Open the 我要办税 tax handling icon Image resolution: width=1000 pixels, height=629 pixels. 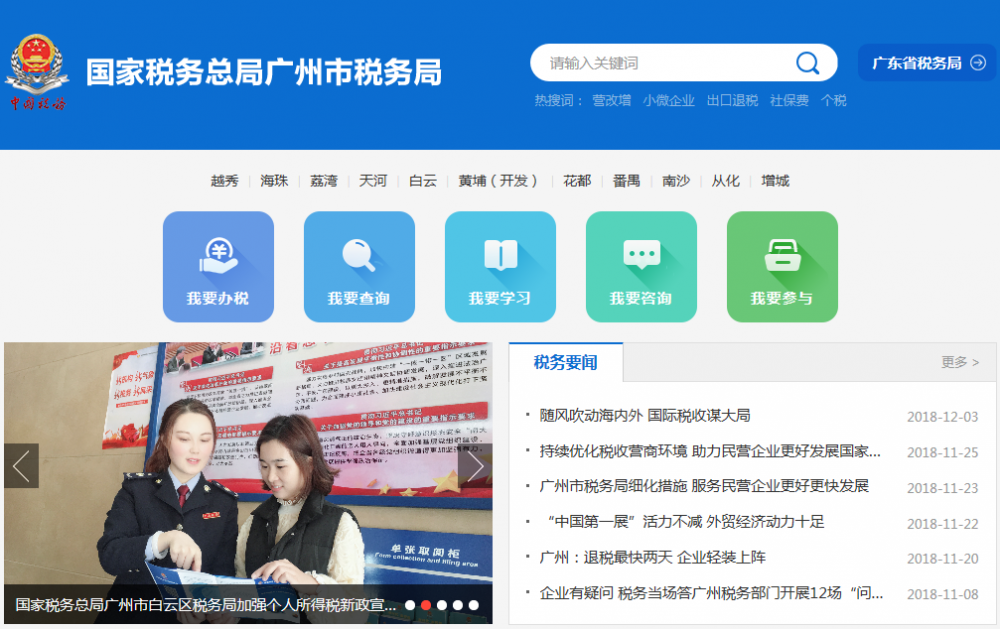[x=218, y=266]
